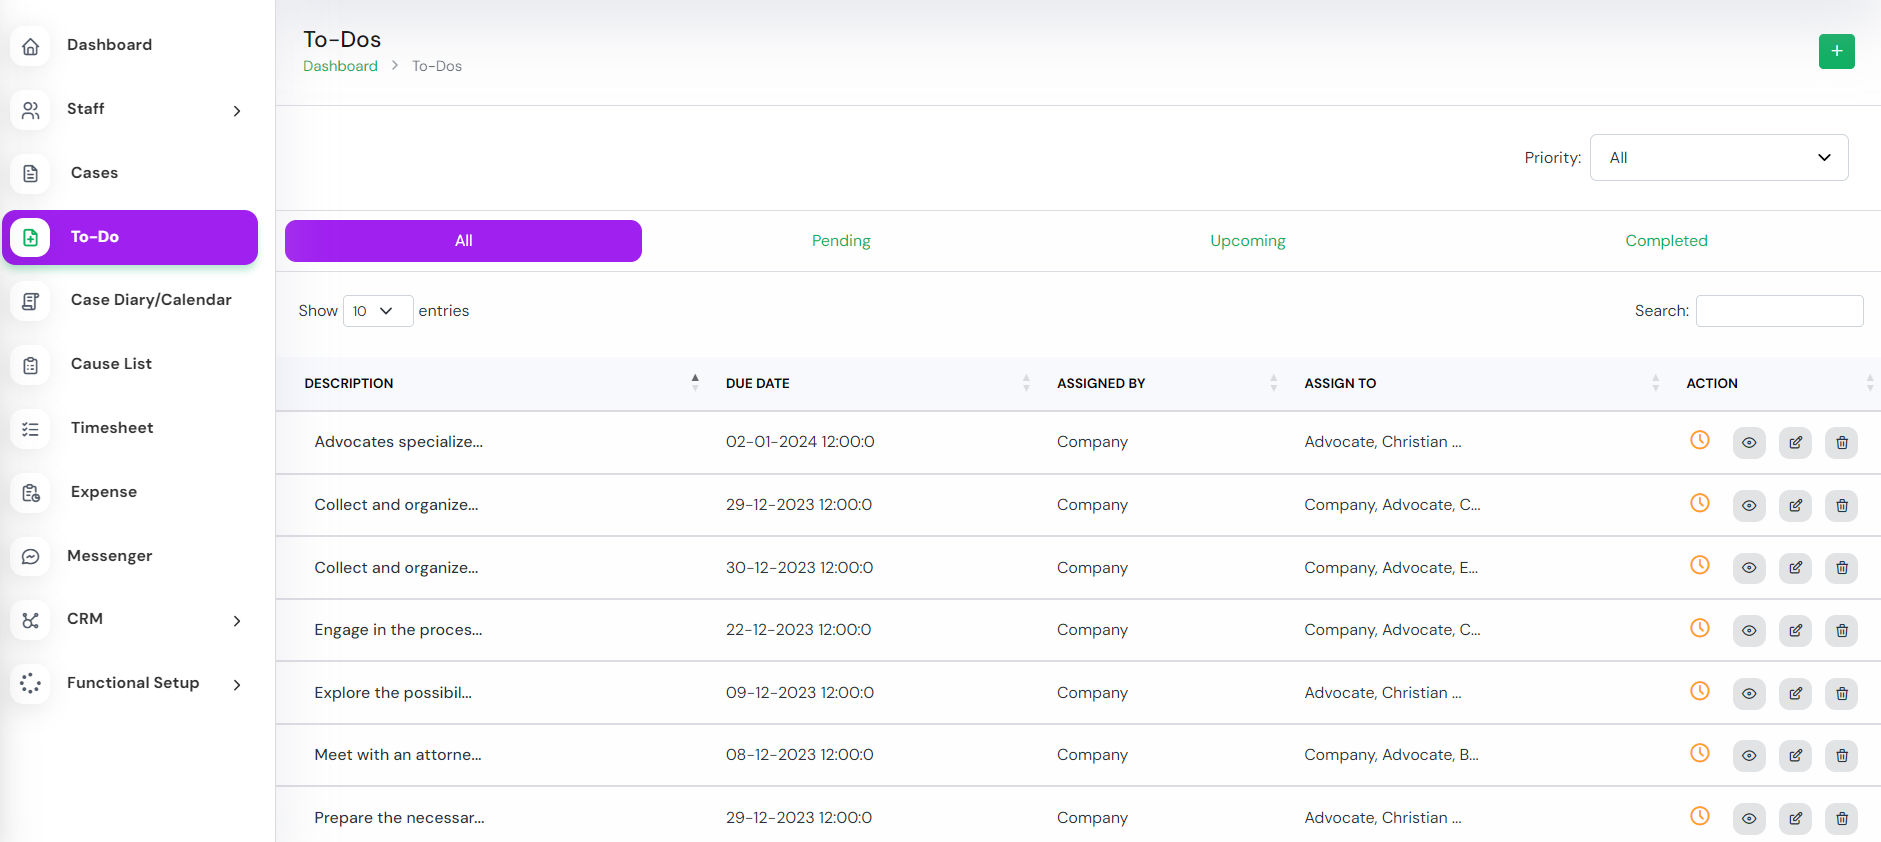
Task: Open the Show entries count dropdown
Action: [x=377, y=311]
